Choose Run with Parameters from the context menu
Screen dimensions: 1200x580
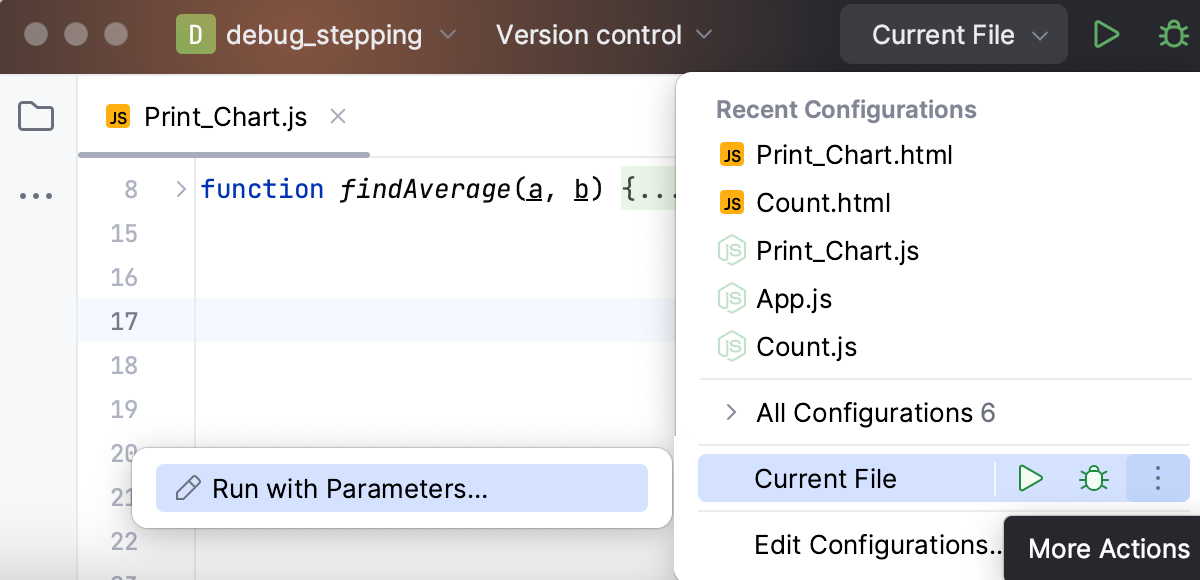[349, 488]
